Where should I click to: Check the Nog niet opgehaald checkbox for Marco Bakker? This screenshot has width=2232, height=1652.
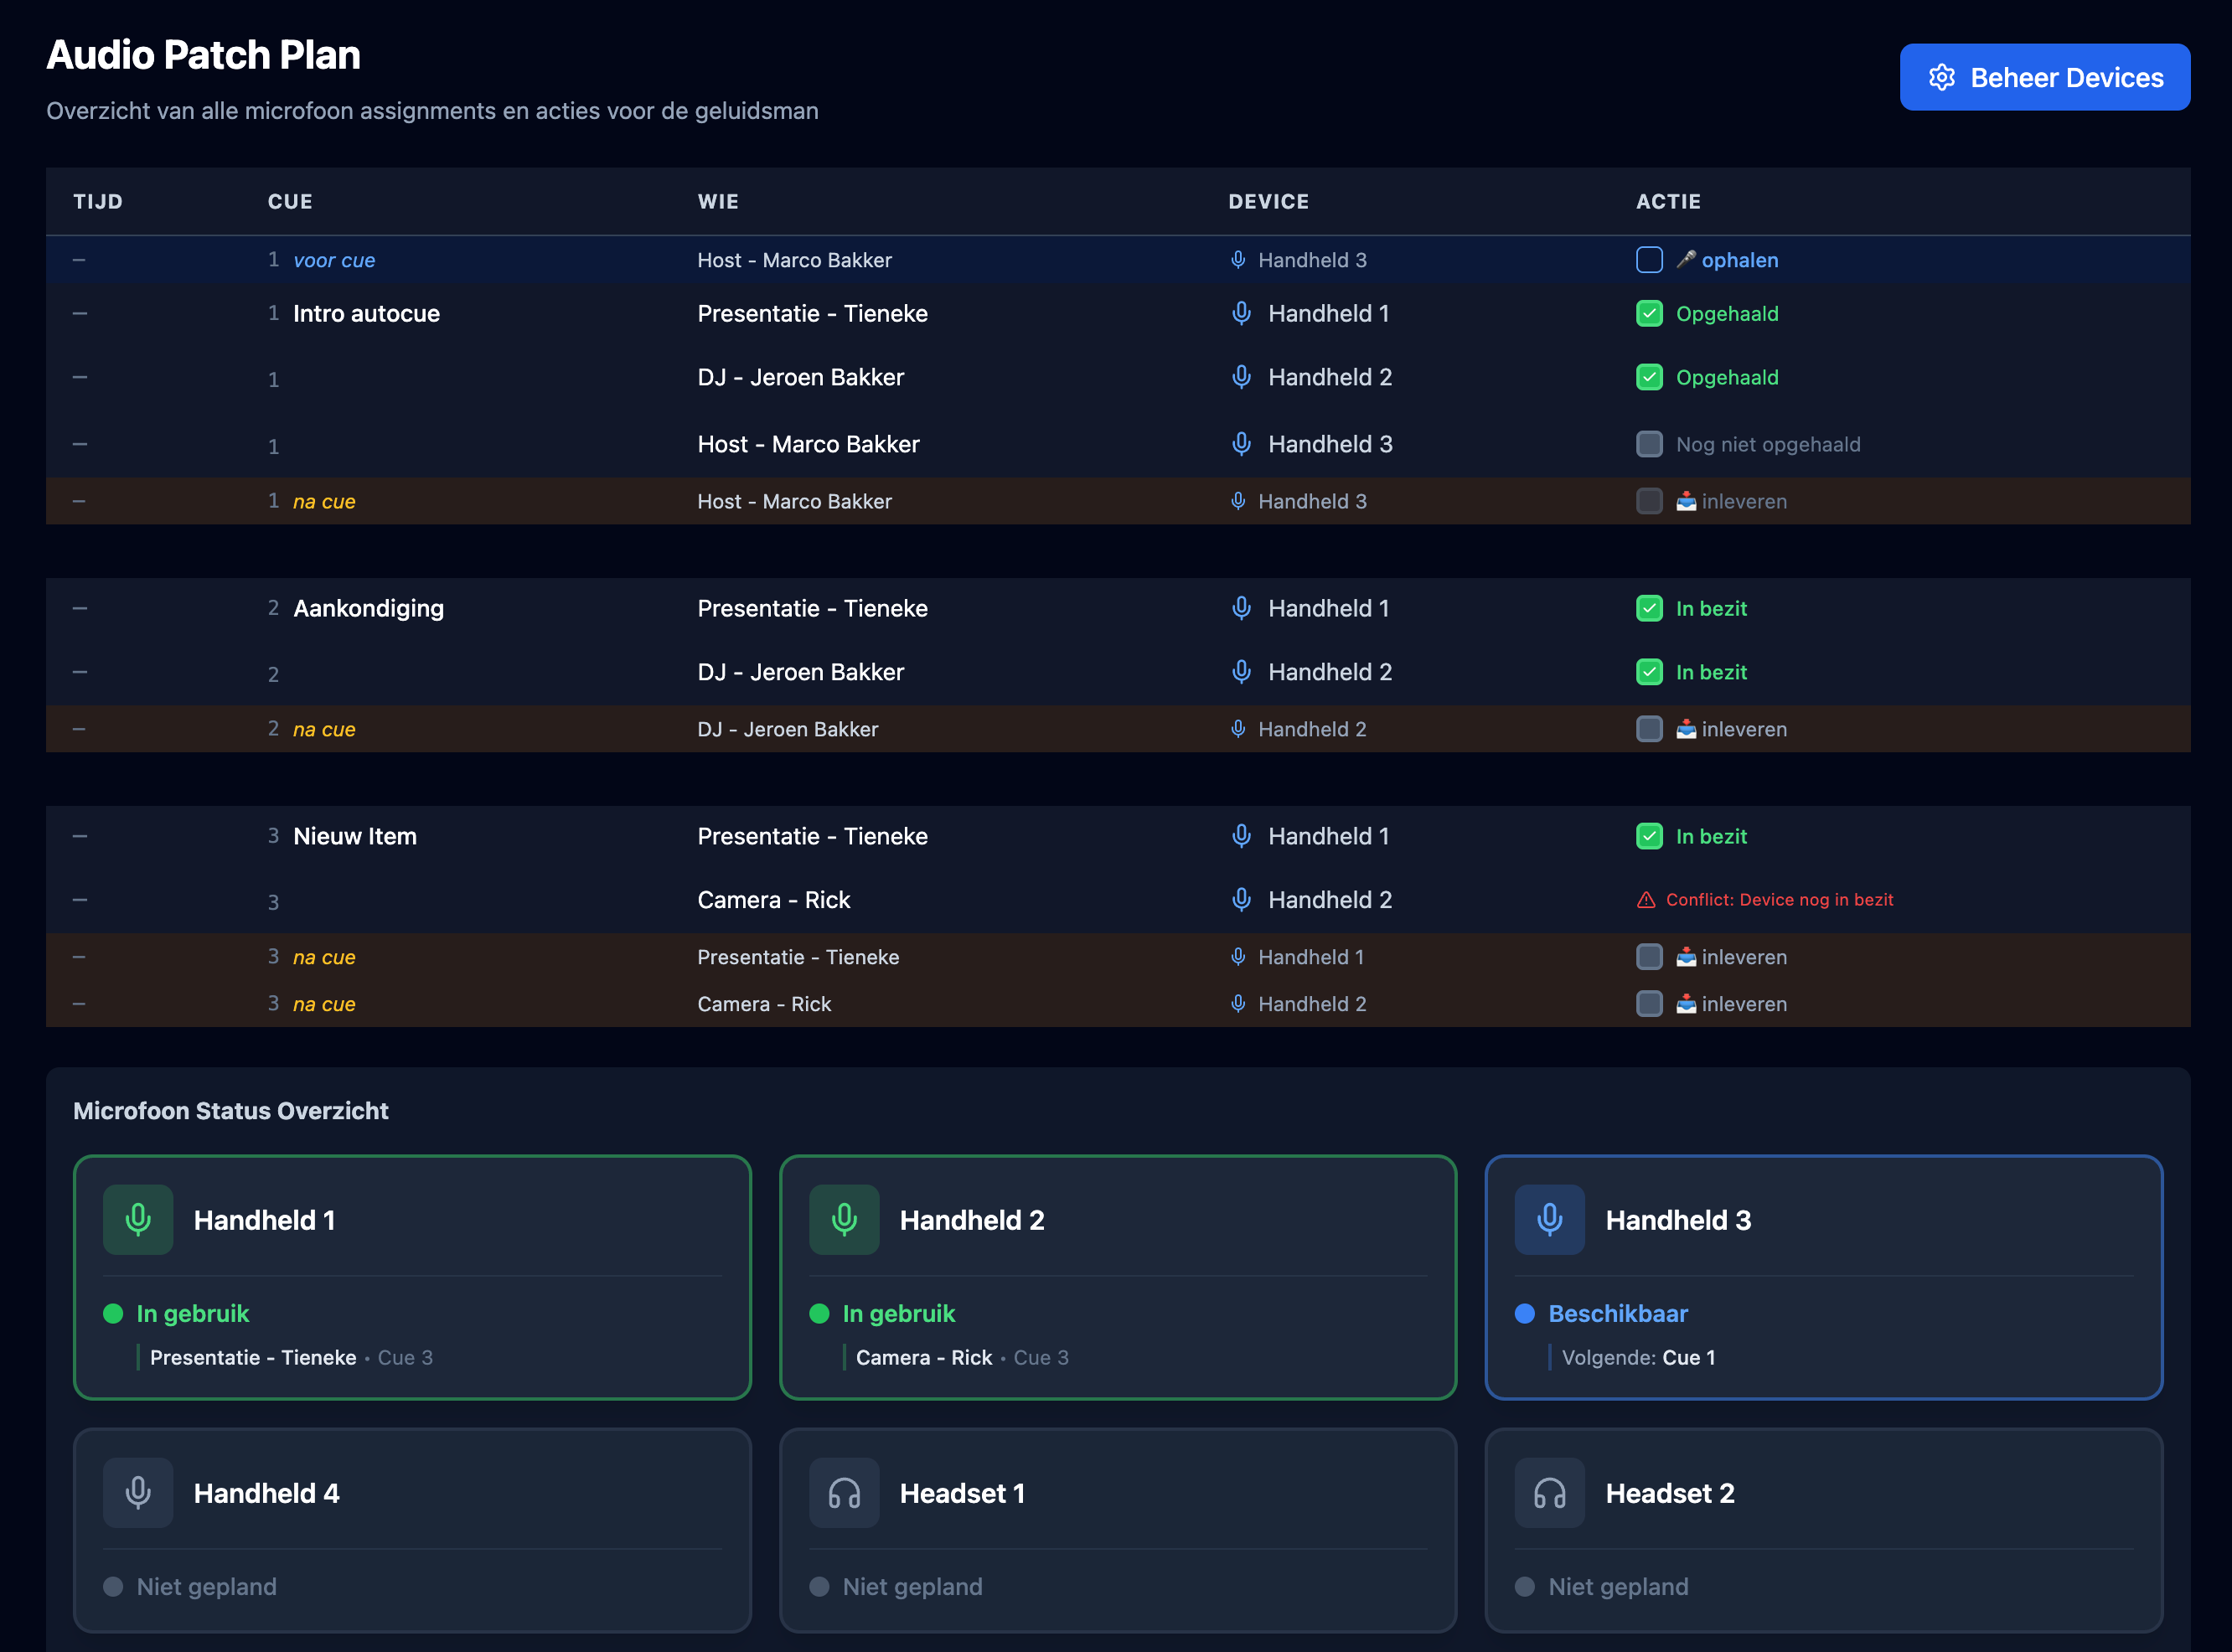[x=1649, y=444]
